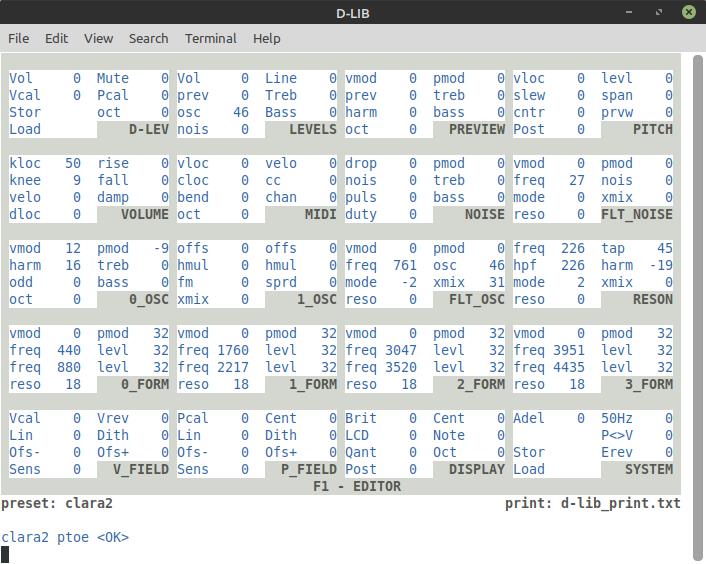Select the 1_OSC section label

point(317,300)
